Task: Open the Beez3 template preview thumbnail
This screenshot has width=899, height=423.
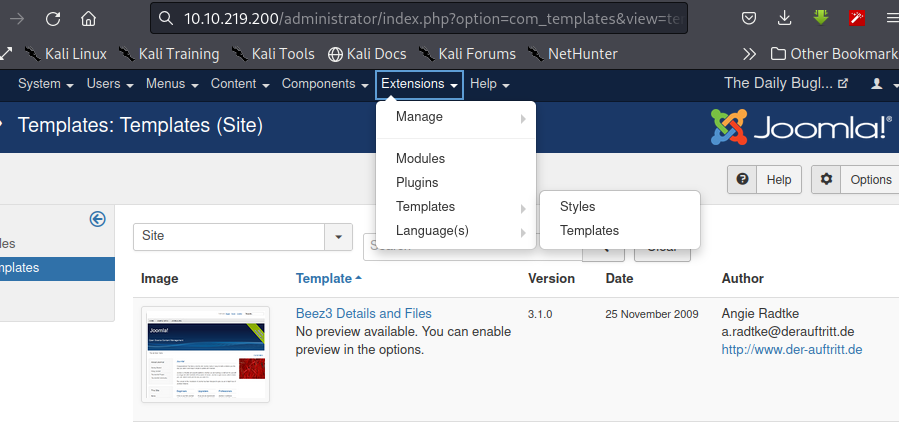Action: click(205, 354)
